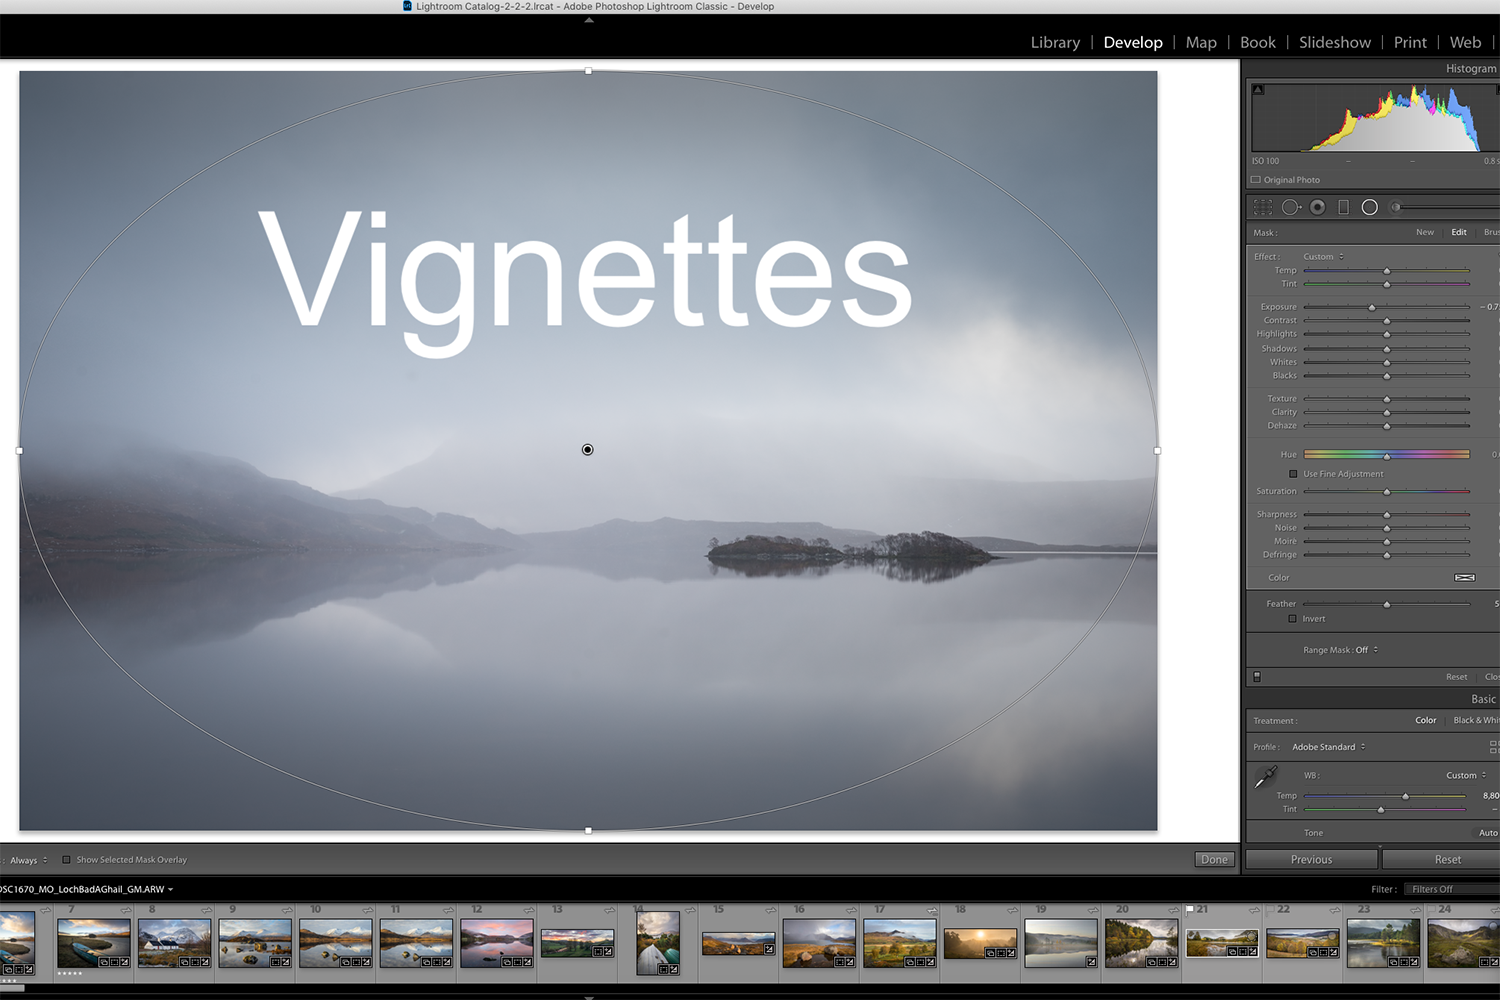The image size is (1500, 1000).
Task: Switch to the Library module
Action: (x=1055, y=42)
